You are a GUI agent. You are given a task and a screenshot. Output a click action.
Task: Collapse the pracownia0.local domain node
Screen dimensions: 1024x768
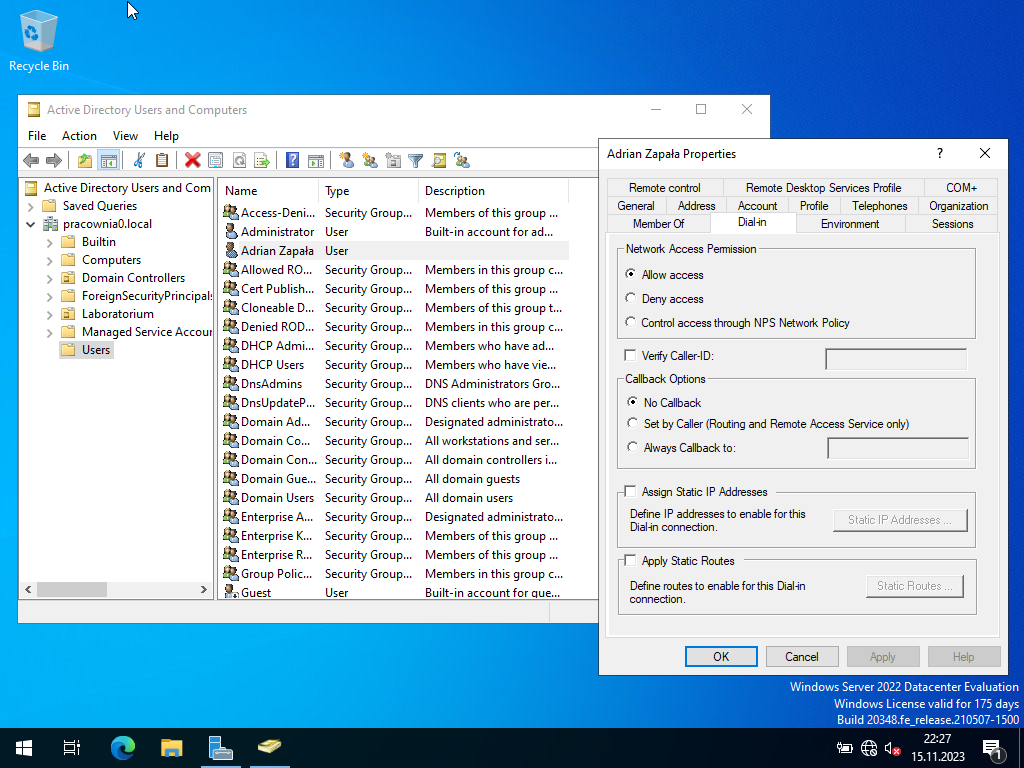pos(31,224)
